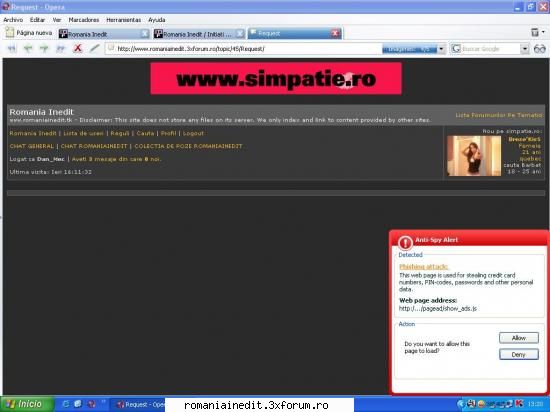Open the Reguli link
Screen dimensions: 550x412
[120, 133]
